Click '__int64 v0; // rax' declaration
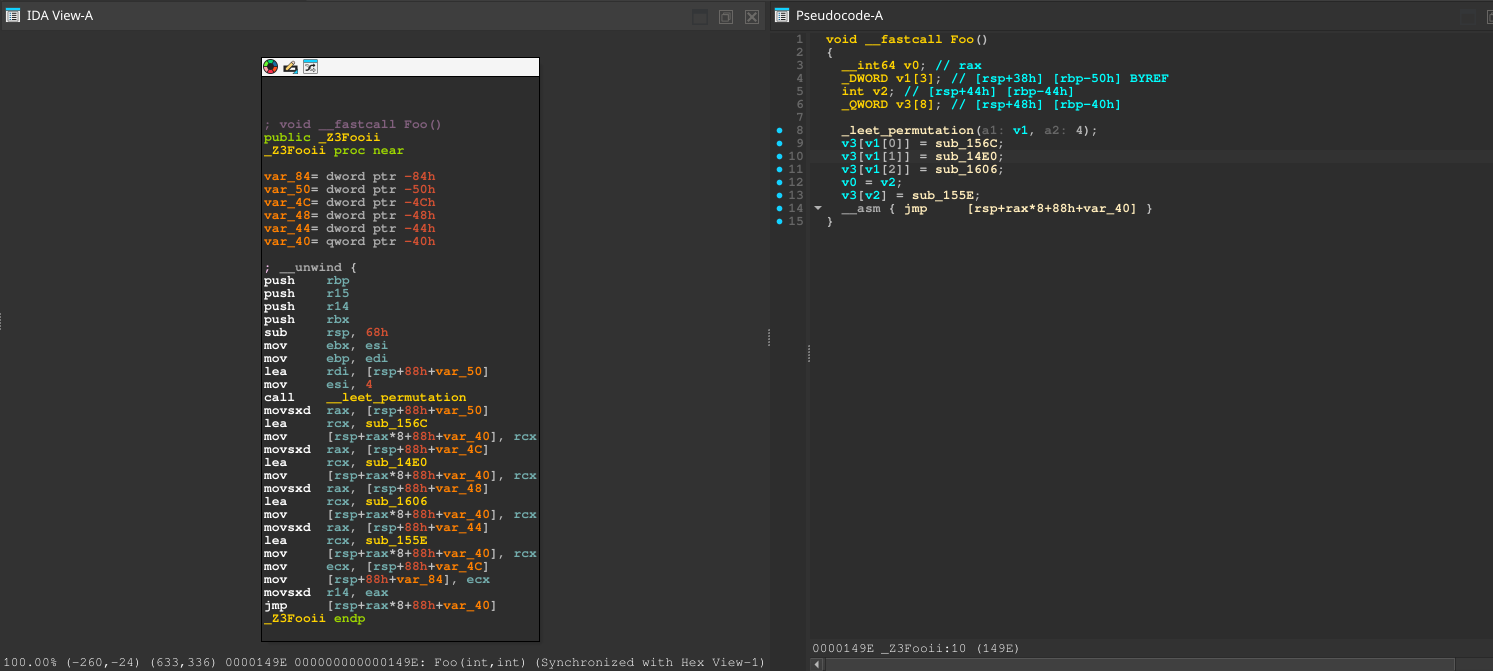The height and width of the screenshot is (671, 1493). pyautogui.click(x=911, y=65)
